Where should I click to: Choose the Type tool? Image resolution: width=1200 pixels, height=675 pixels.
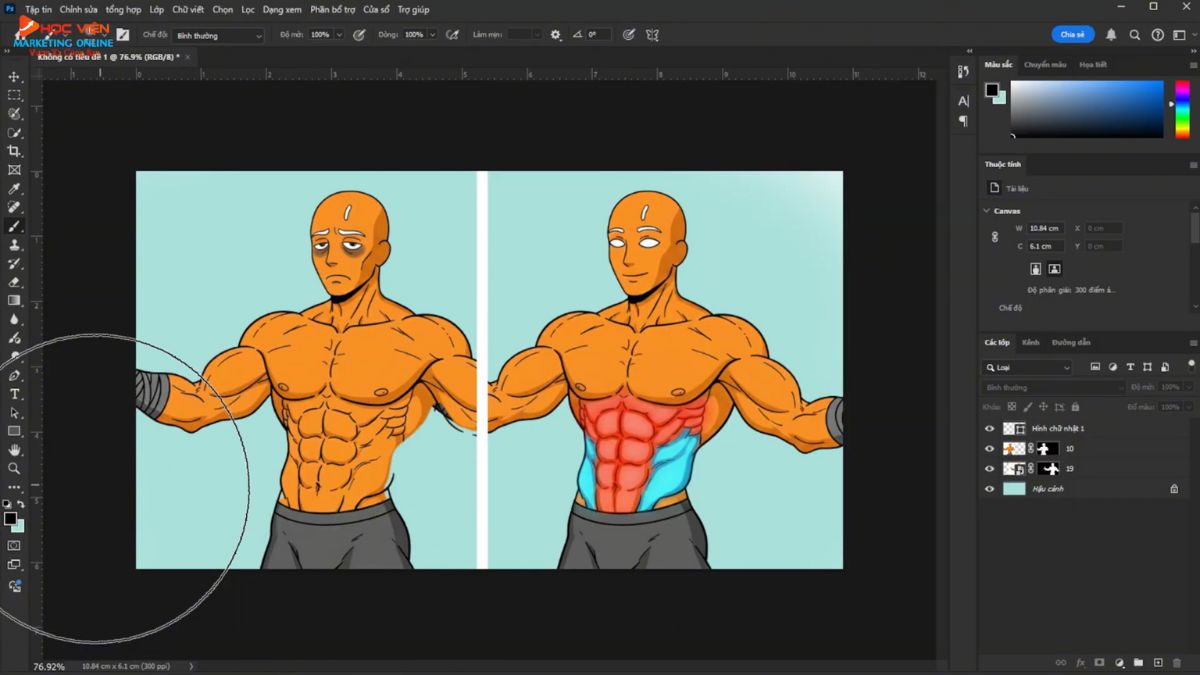(x=14, y=393)
